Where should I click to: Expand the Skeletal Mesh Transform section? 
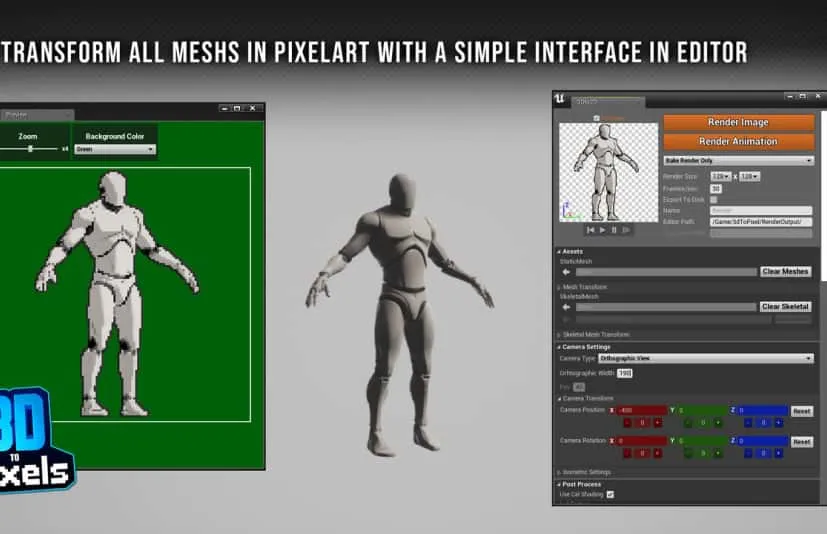(x=559, y=335)
